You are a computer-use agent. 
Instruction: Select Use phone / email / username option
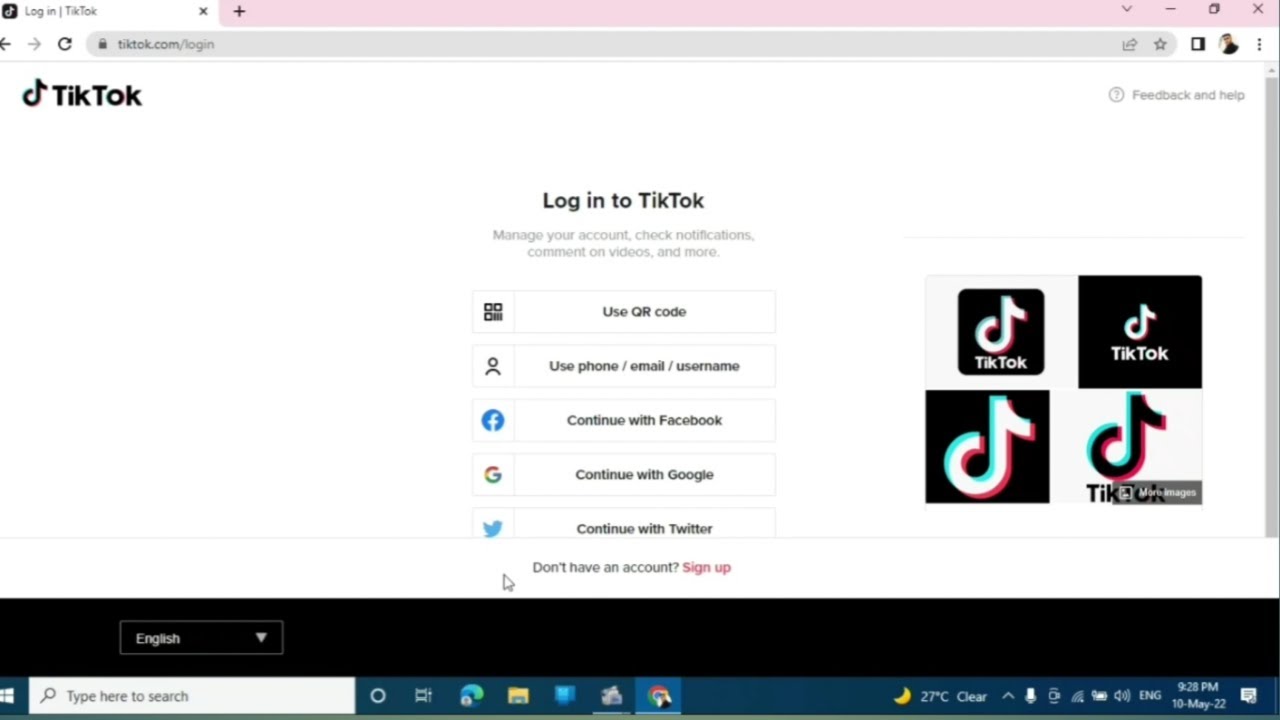(624, 366)
